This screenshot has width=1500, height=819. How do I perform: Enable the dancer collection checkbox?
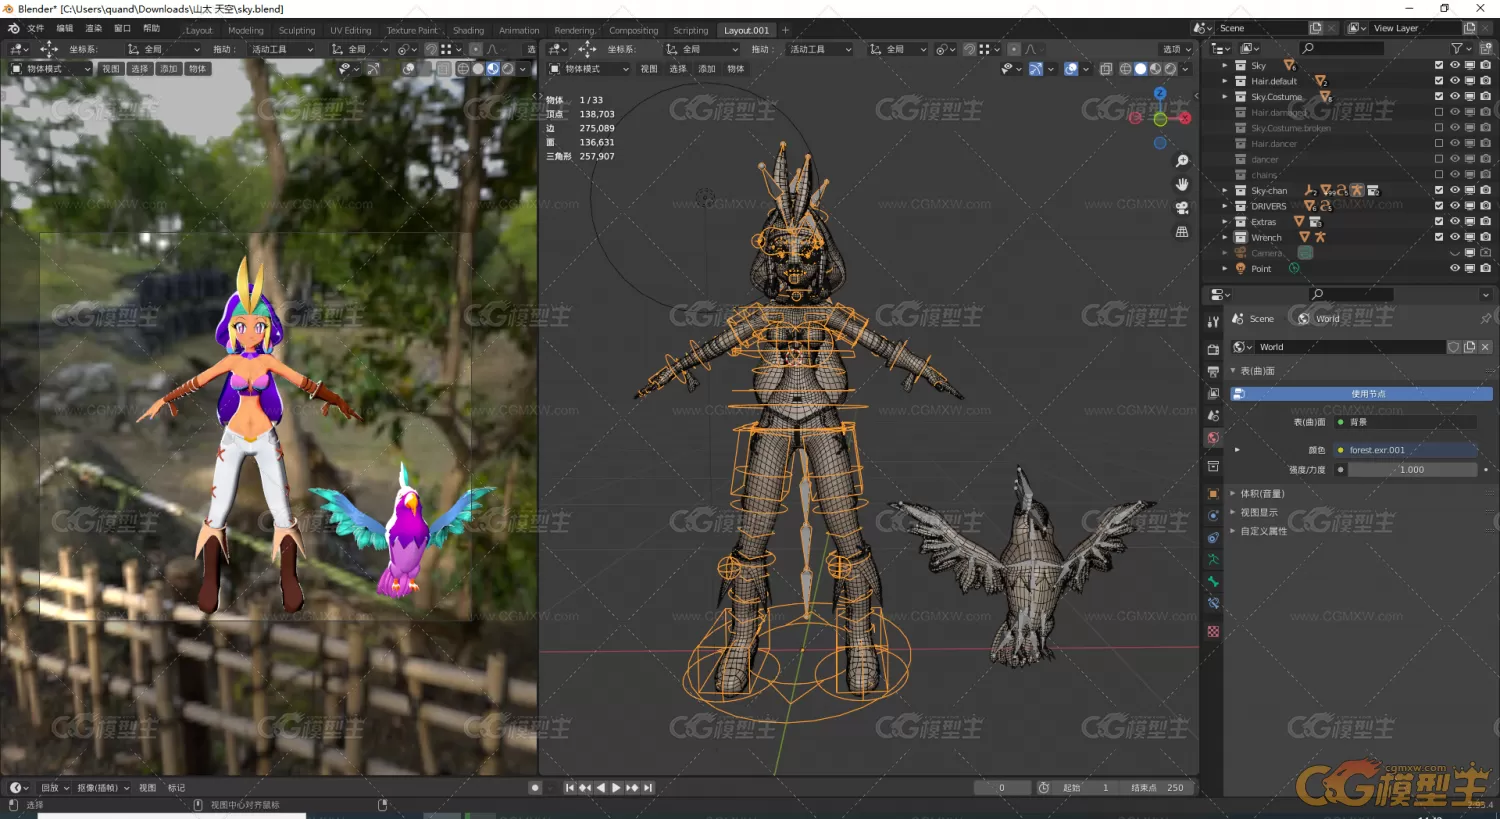(1439, 159)
